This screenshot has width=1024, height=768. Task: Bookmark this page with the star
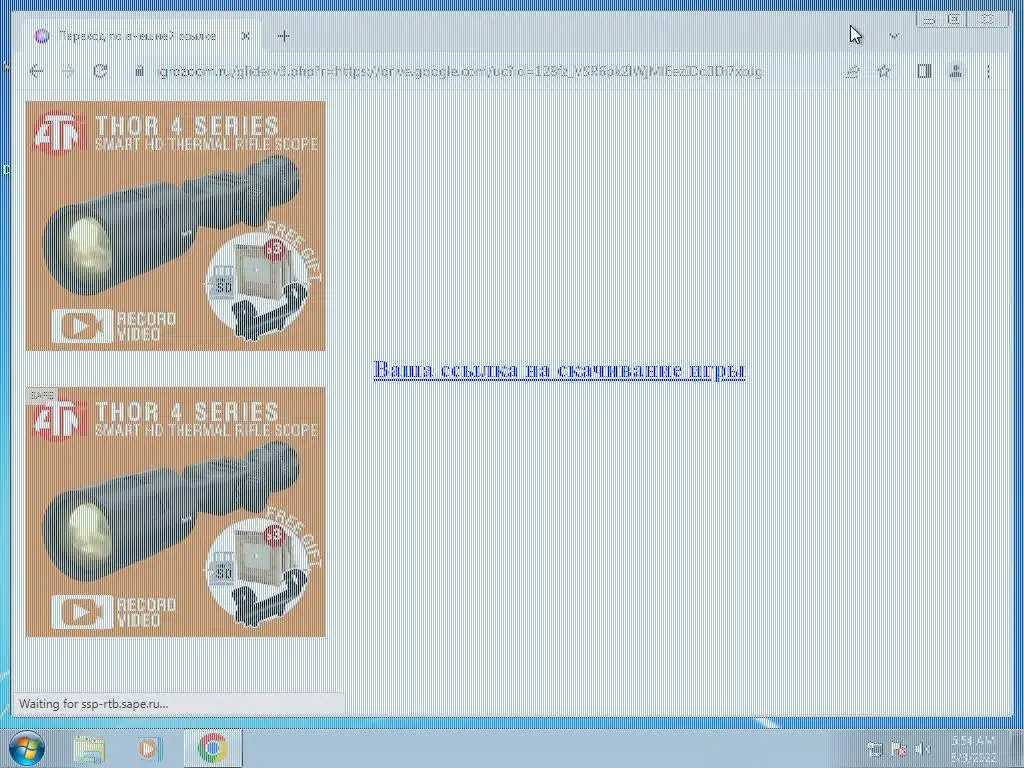tap(884, 72)
